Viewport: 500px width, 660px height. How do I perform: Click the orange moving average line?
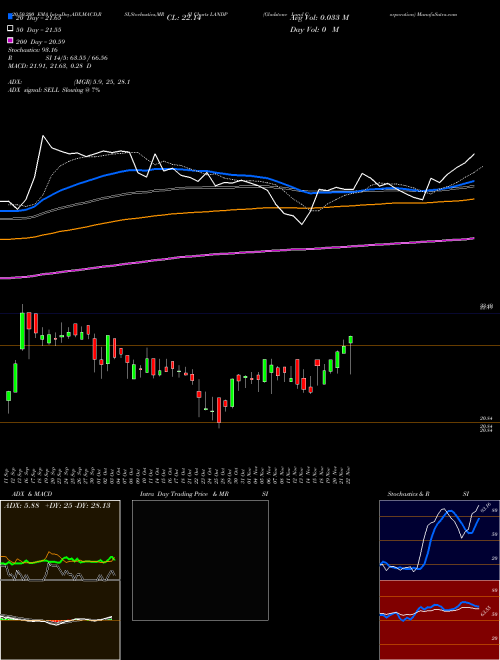pyautogui.click(x=236, y=210)
